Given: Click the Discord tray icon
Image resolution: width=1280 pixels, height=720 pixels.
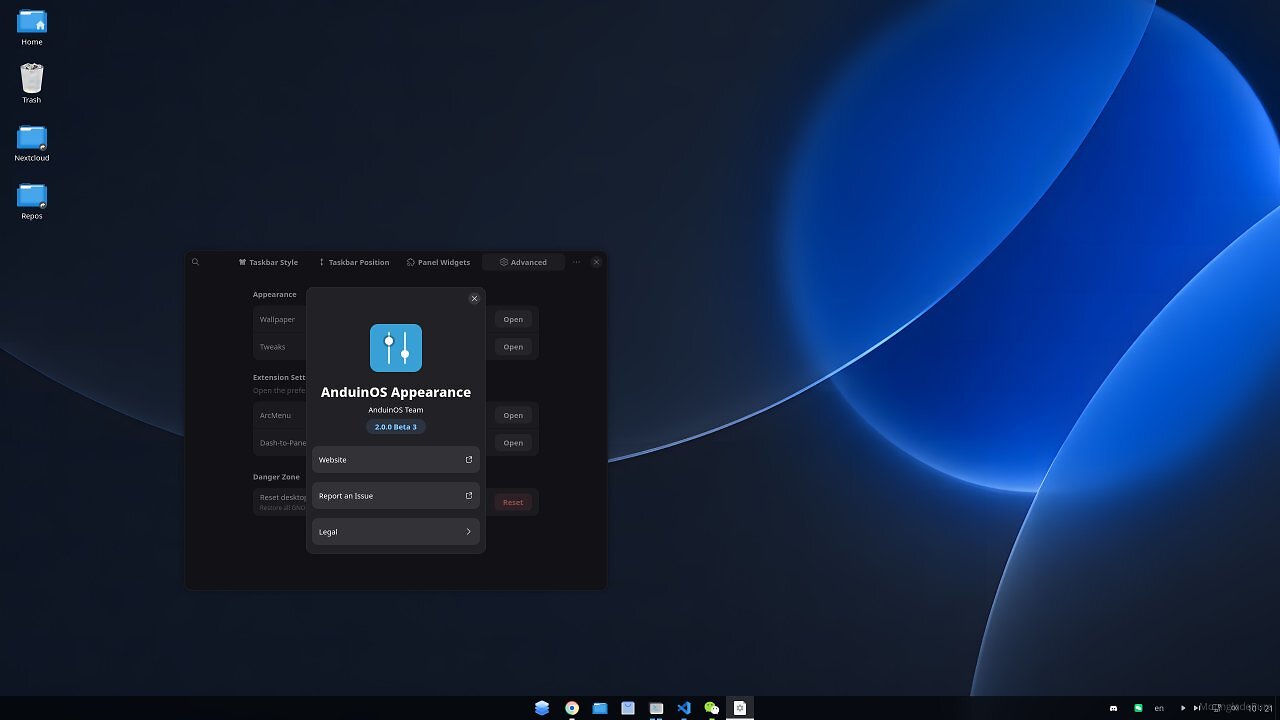Looking at the screenshot, I should point(1114,708).
